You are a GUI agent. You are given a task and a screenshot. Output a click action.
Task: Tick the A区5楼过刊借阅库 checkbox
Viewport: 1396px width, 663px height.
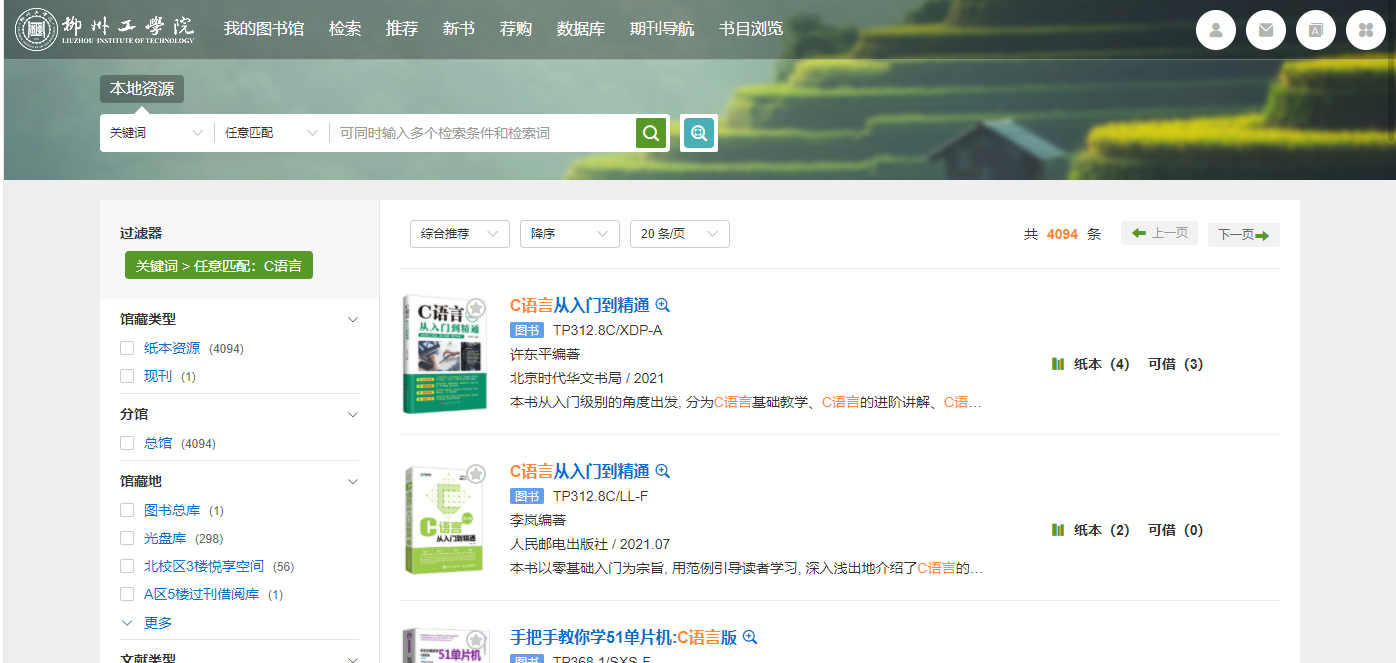tap(127, 594)
